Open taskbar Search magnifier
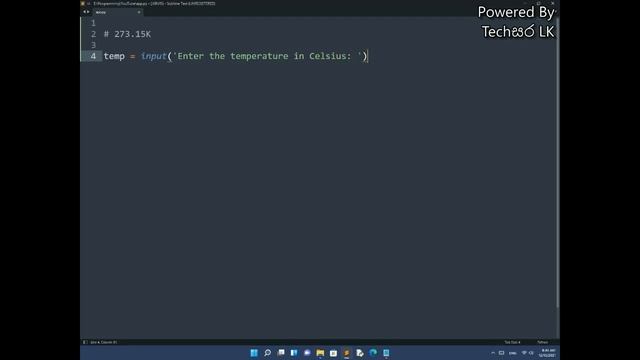 (x=267, y=353)
